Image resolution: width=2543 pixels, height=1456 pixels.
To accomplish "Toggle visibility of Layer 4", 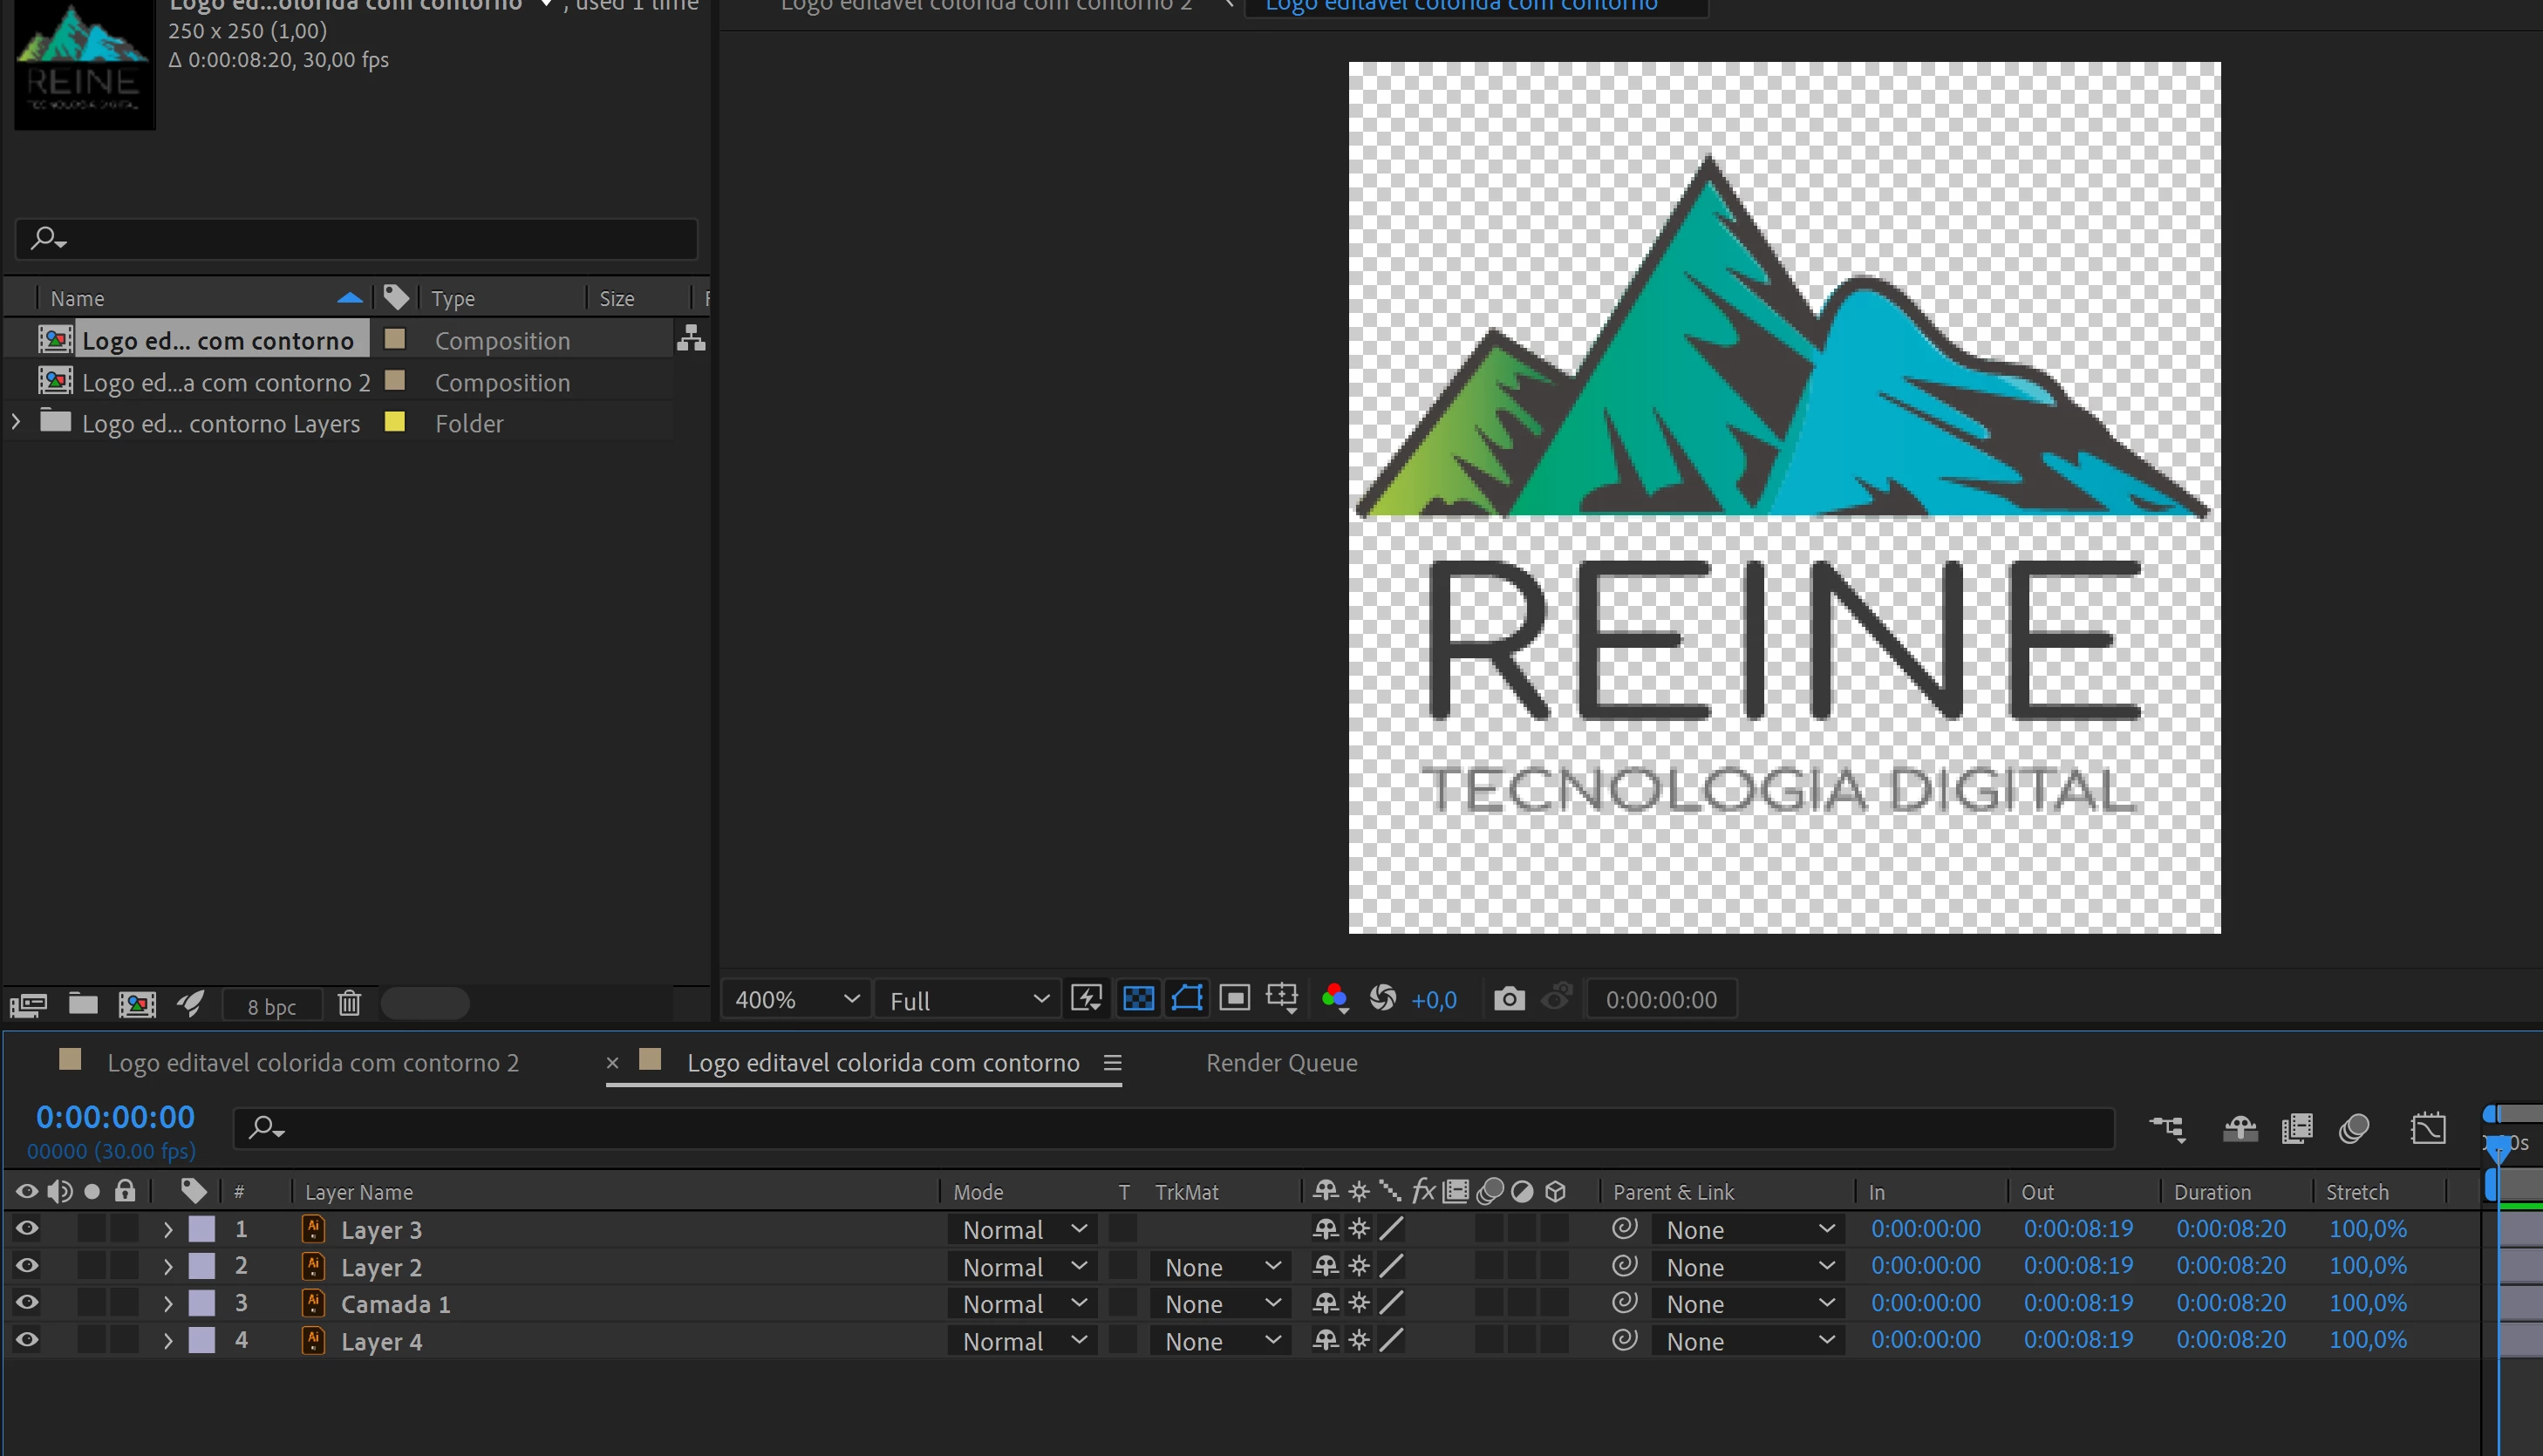I will [x=27, y=1340].
